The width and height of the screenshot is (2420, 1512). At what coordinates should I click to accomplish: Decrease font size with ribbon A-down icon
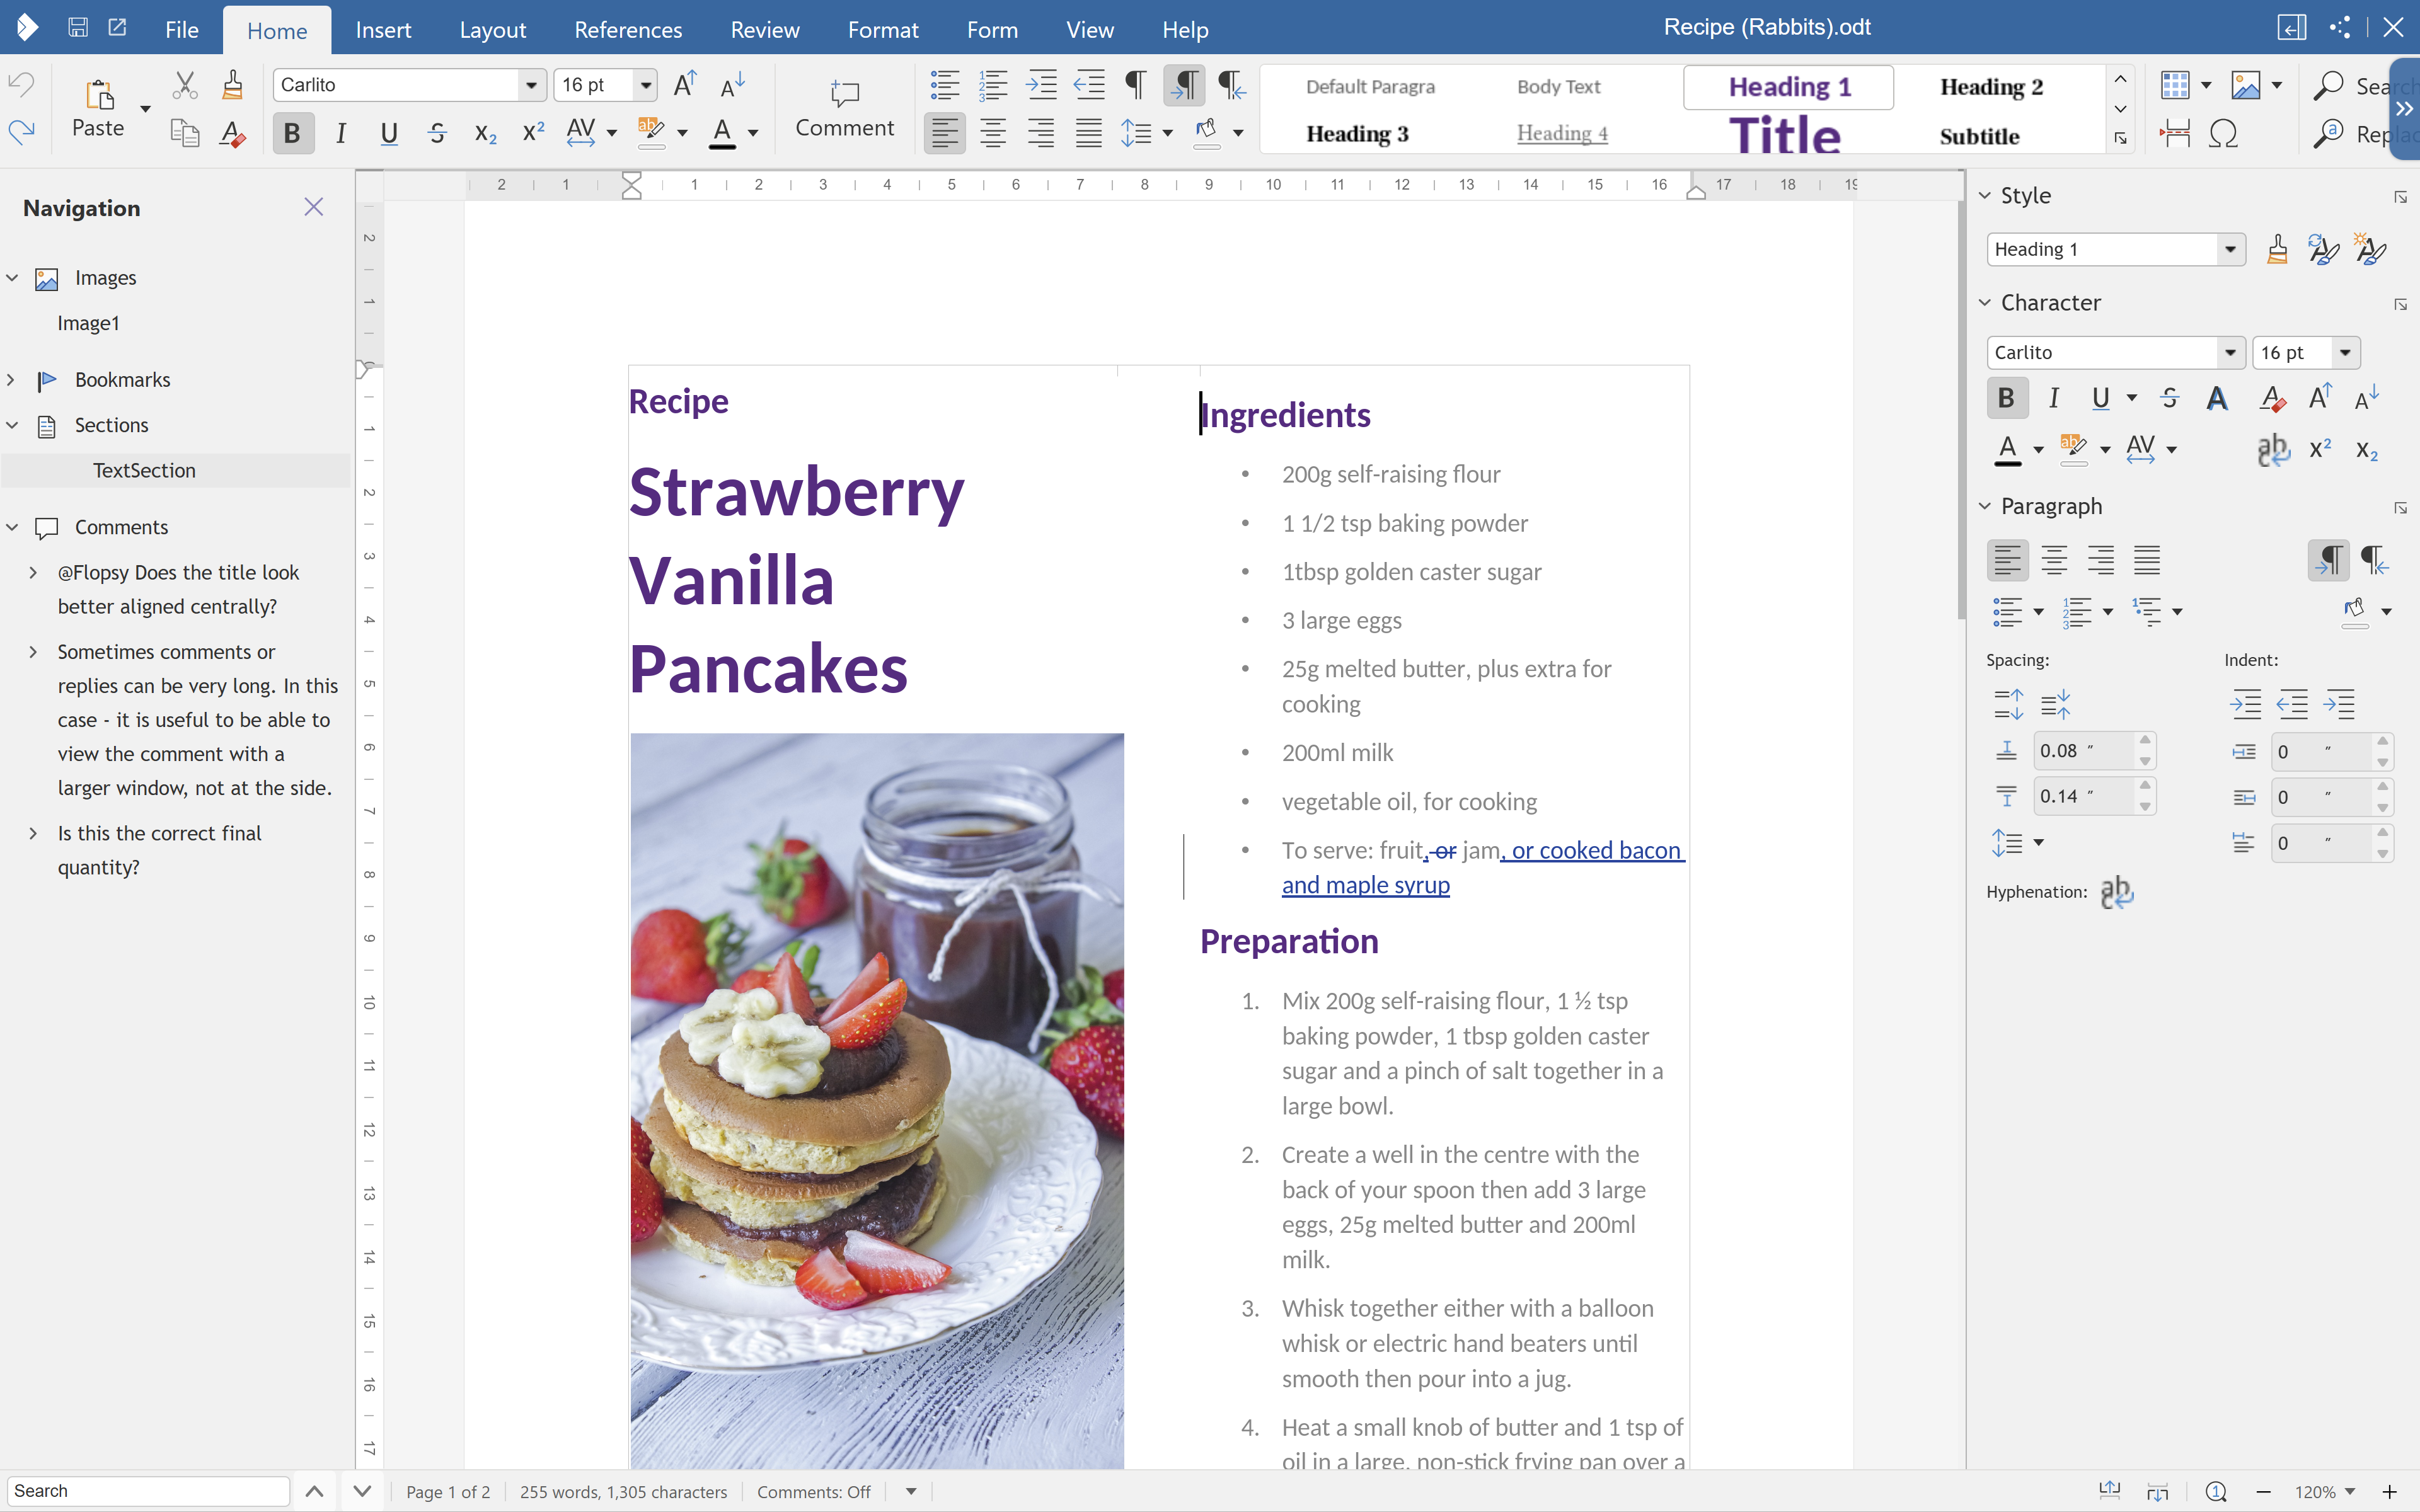coord(733,85)
